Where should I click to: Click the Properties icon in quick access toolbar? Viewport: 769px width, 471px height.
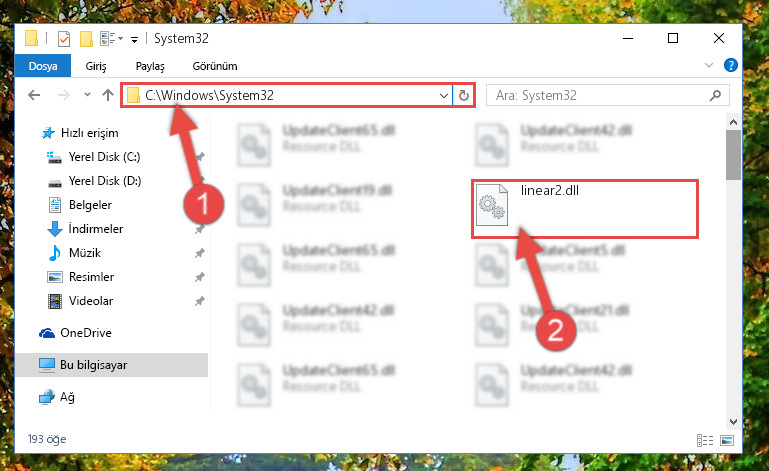click(x=64, y=38)
